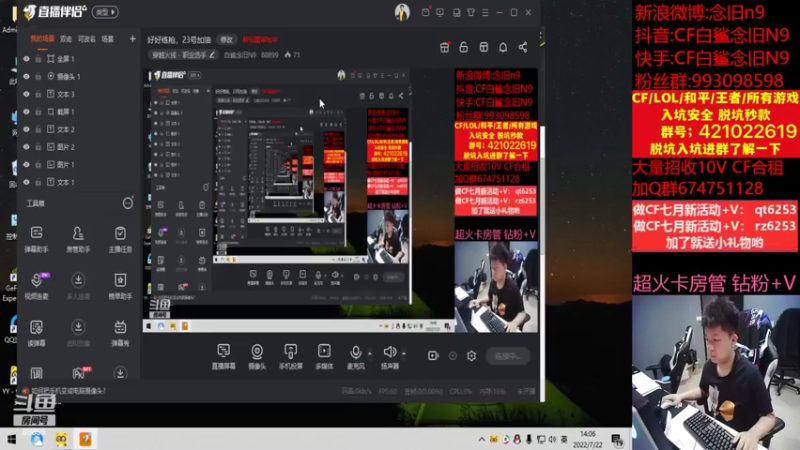The height and width of the screenshot is (450, 800).
Task: Open the 虚拟形象 tool
Action: [78, 333]
